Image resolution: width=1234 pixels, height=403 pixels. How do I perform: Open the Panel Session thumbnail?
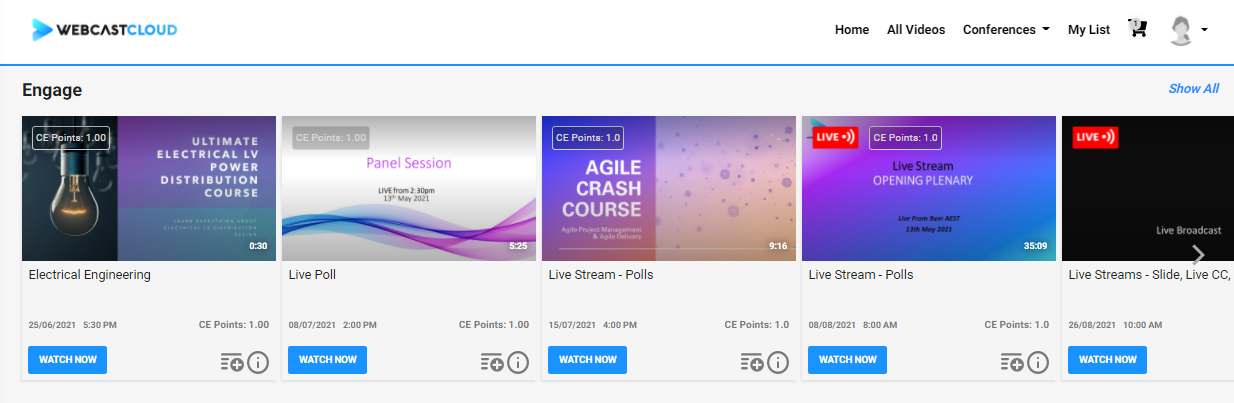pyautogui.click(x=409, y=188)
